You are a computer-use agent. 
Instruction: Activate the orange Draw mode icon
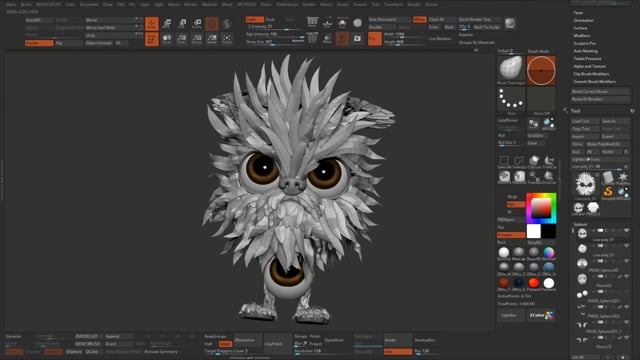point(152,24)
